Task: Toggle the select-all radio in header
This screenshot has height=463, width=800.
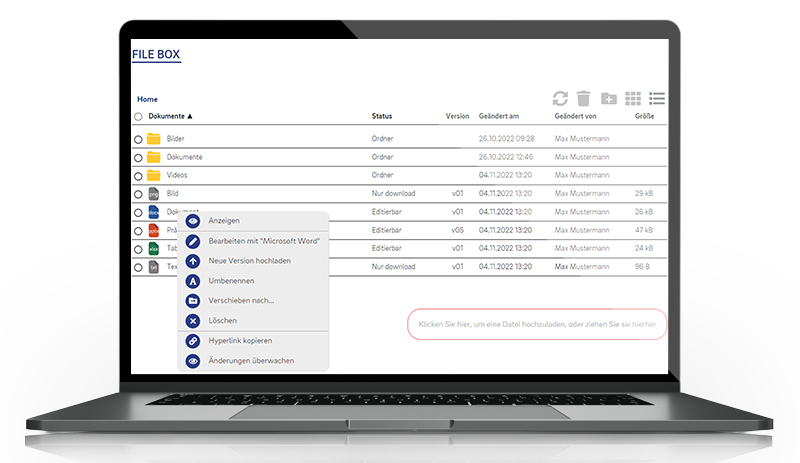Action: pos(138,117)
